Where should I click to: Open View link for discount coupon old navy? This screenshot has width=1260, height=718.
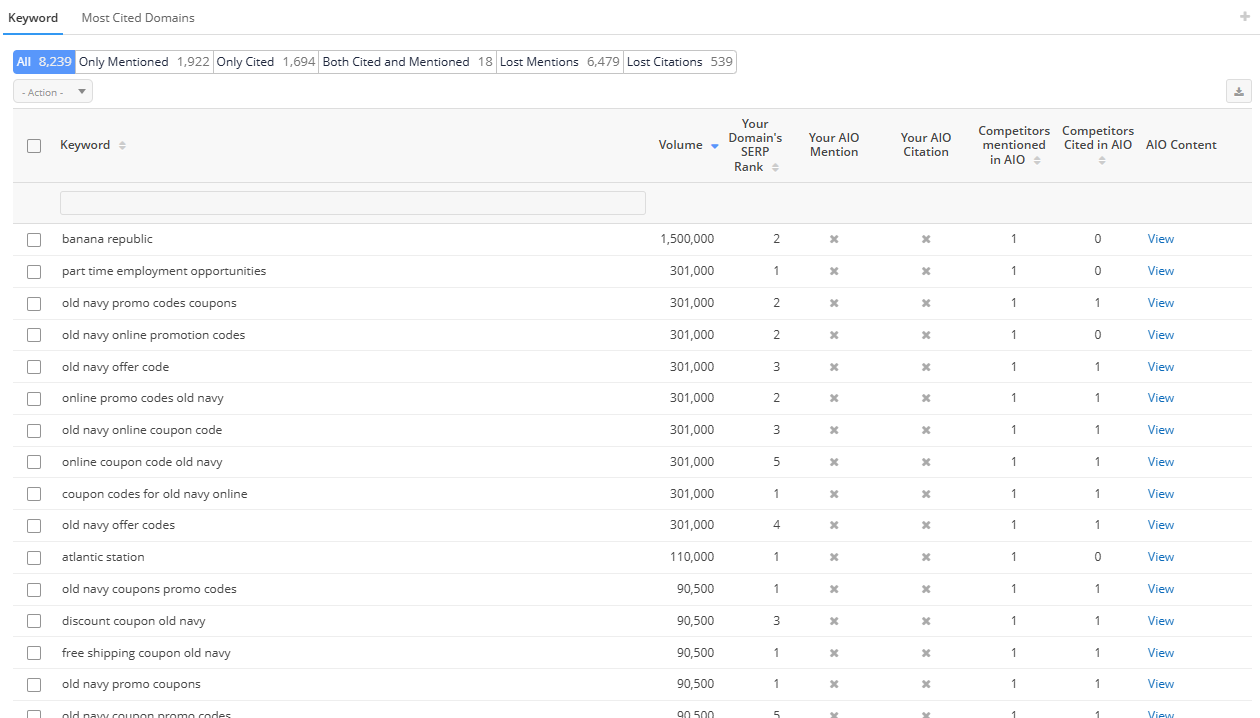pyautogui.click(x=1160, y=621)
